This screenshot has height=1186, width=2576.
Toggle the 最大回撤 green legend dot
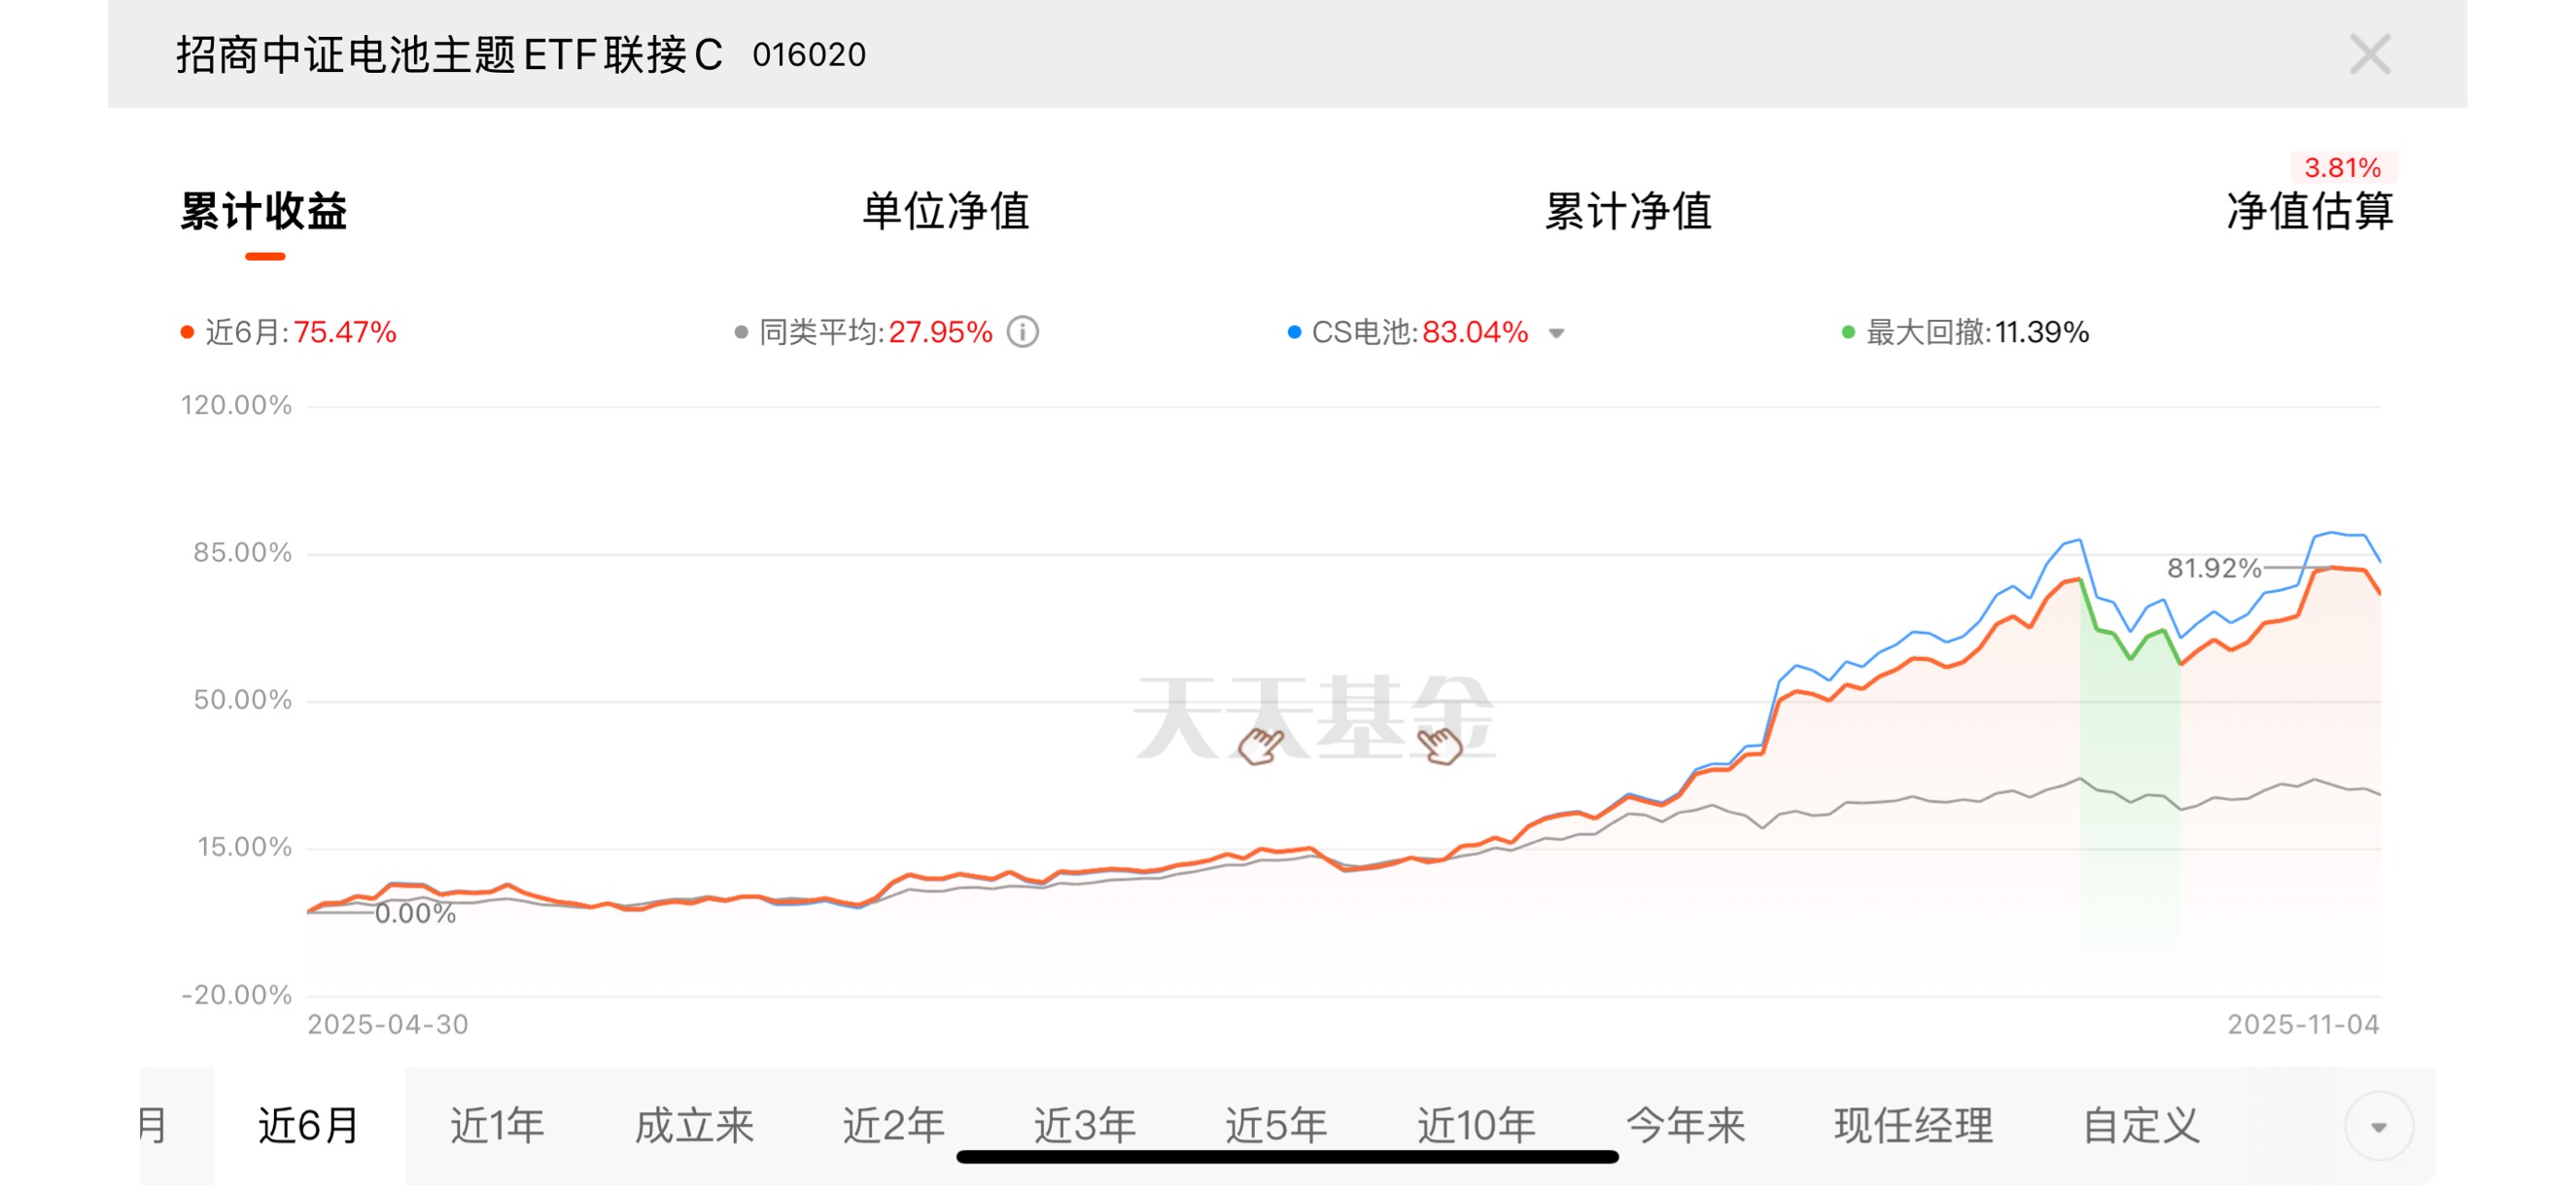tap(1848, 332)
